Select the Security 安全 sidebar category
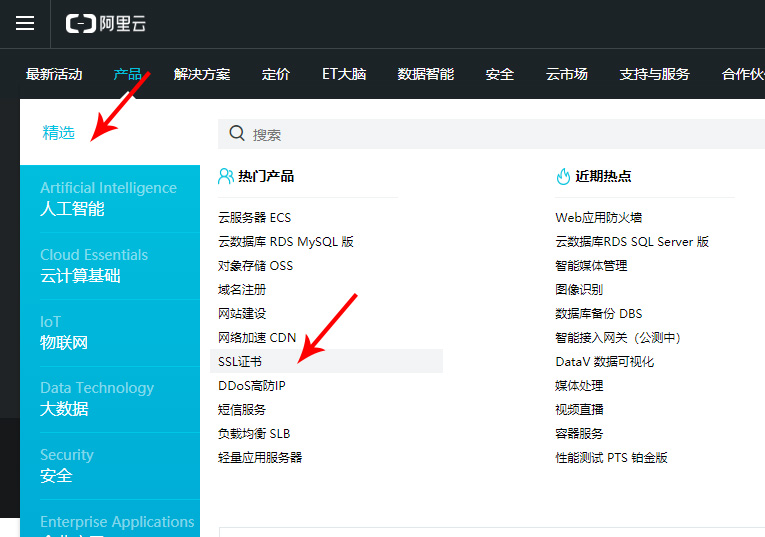765x537 pixels. 110,466
